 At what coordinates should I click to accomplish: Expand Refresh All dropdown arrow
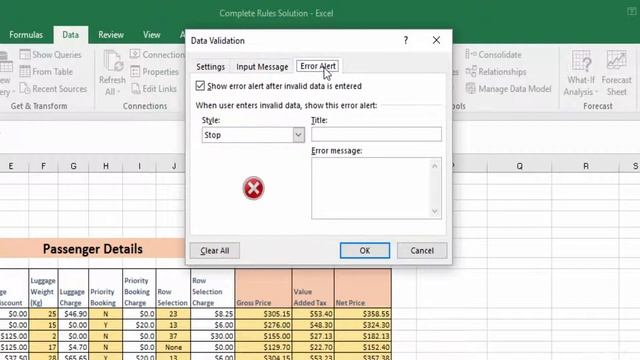click(119, 92)
